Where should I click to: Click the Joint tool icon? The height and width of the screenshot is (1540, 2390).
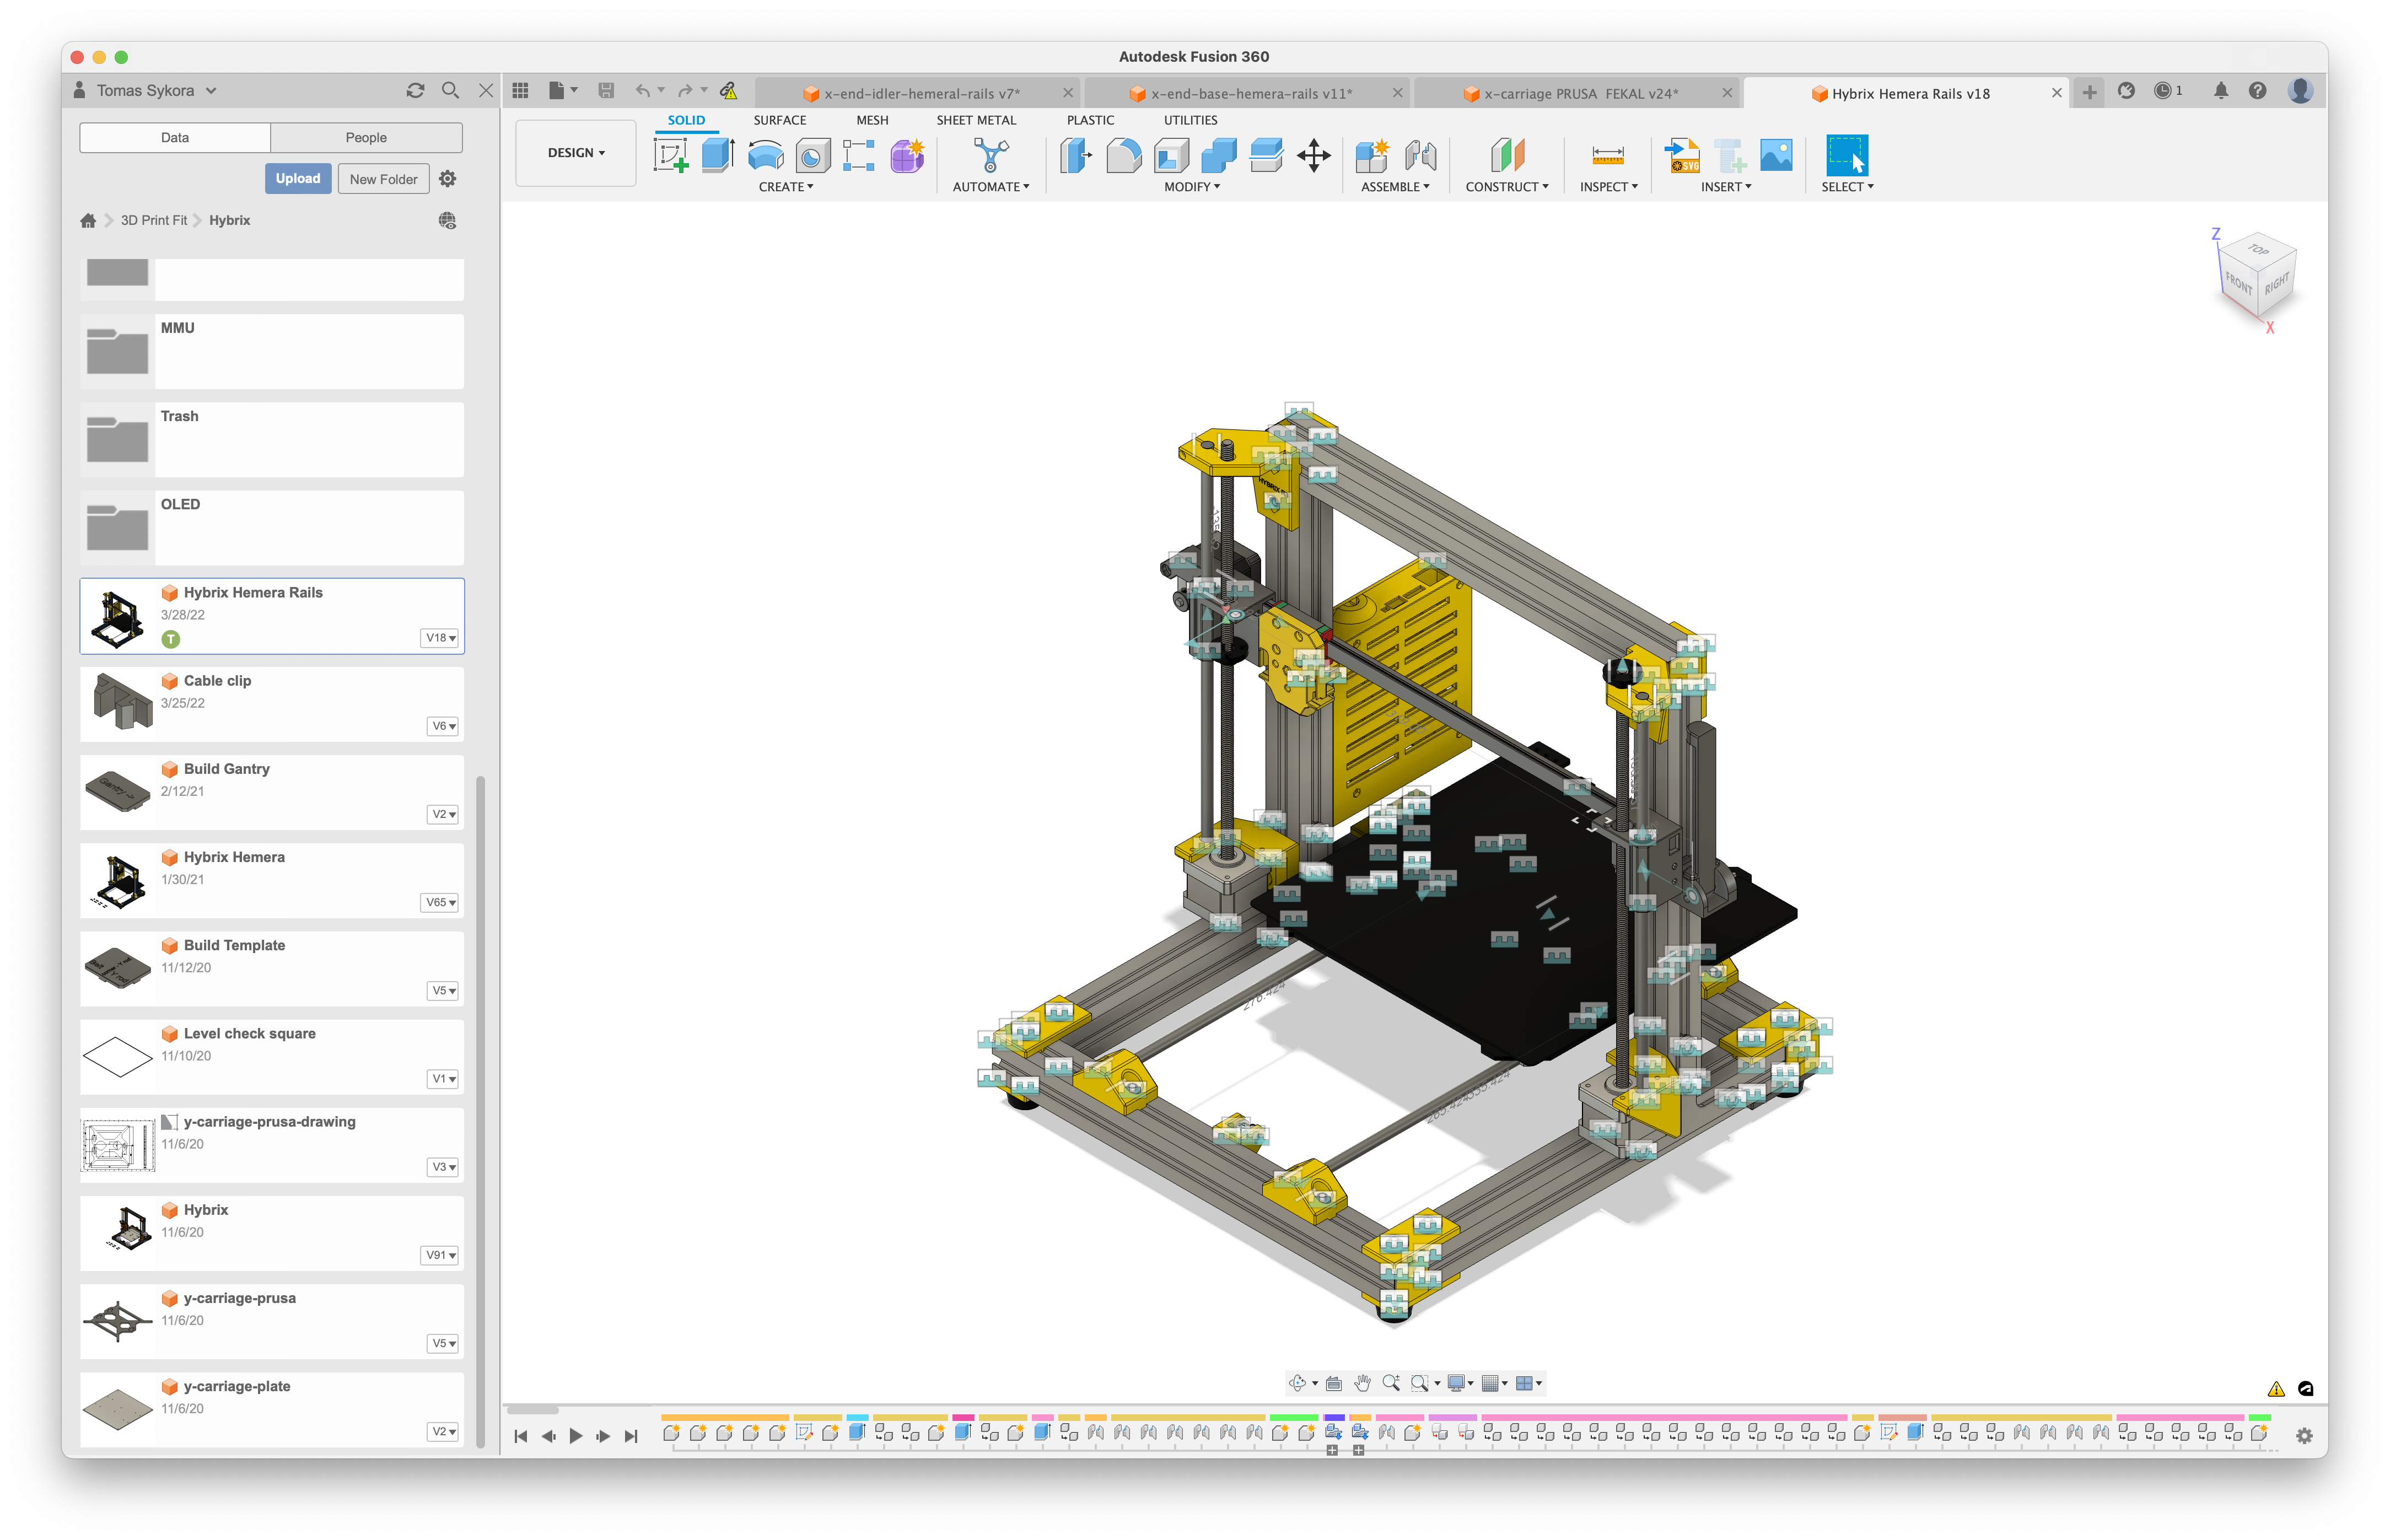coord(1420,155)
